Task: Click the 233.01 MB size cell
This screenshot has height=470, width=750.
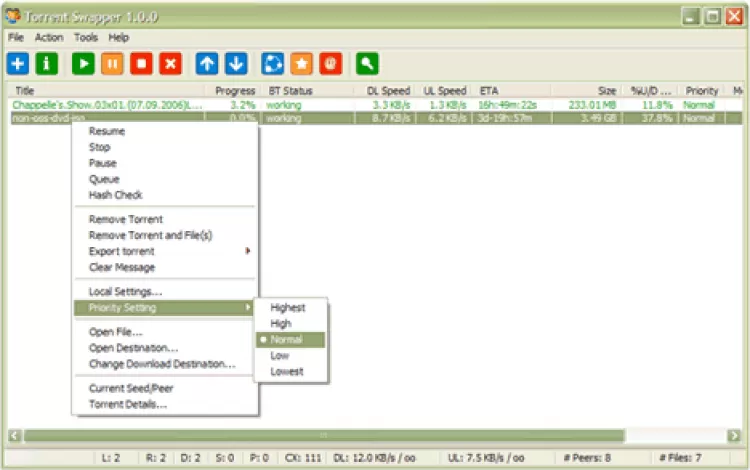Action: (x=592, y=105)
